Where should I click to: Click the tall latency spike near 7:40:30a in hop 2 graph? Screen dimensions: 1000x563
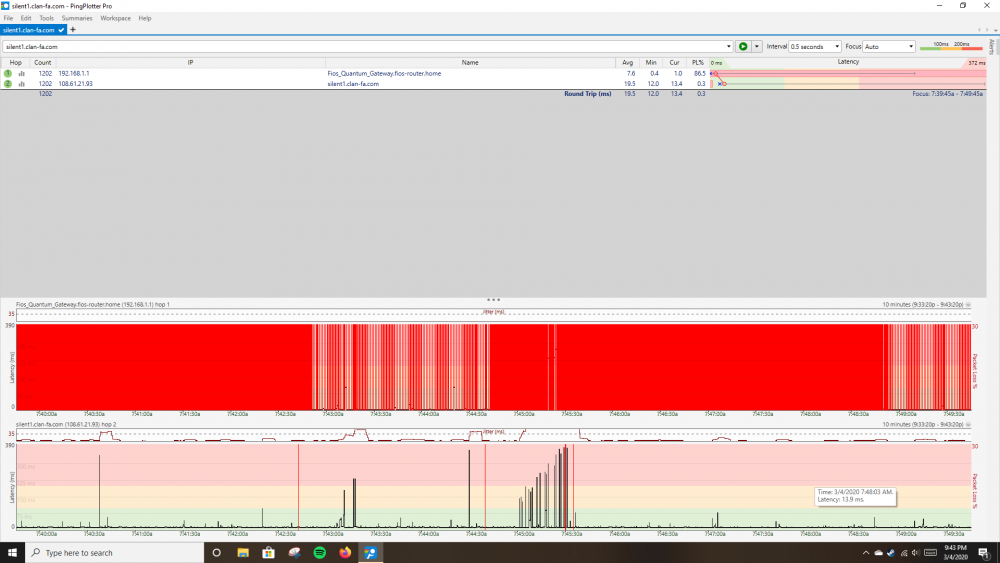pos(99,491)
